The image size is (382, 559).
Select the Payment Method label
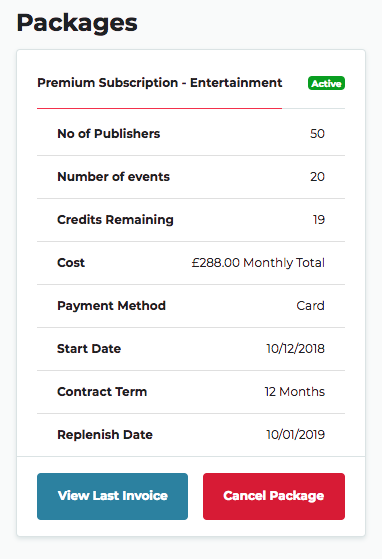point(112,306)
